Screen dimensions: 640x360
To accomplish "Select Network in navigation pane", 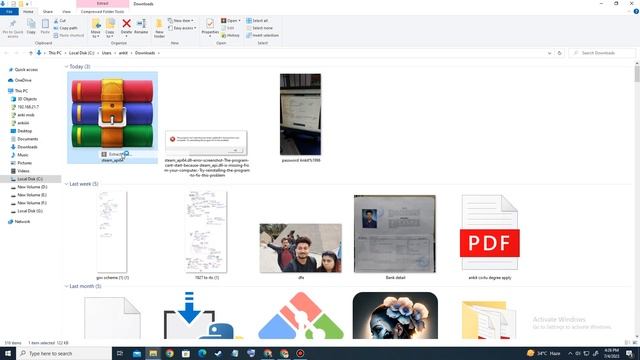I will (x=22, y=222).
